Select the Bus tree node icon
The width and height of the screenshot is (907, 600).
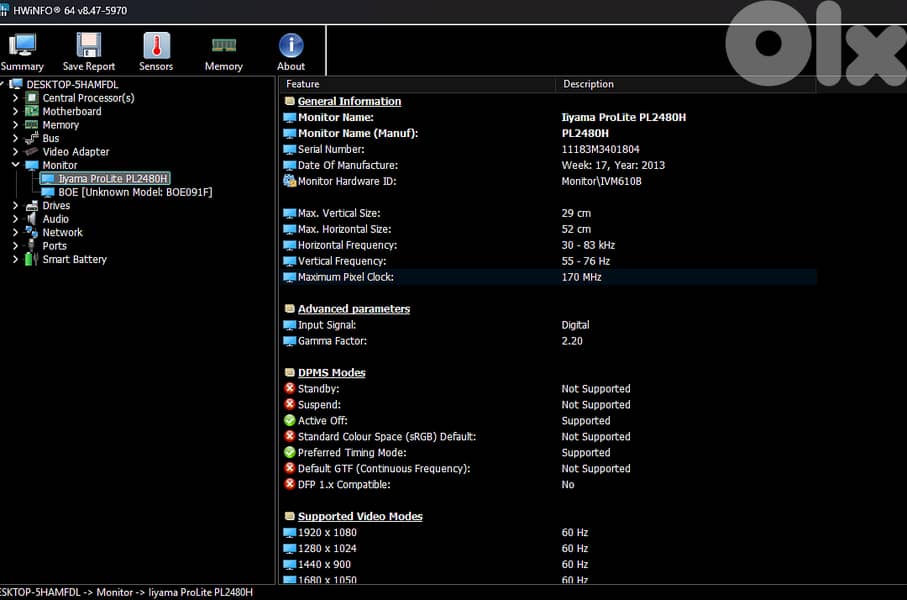pos(32,138)
